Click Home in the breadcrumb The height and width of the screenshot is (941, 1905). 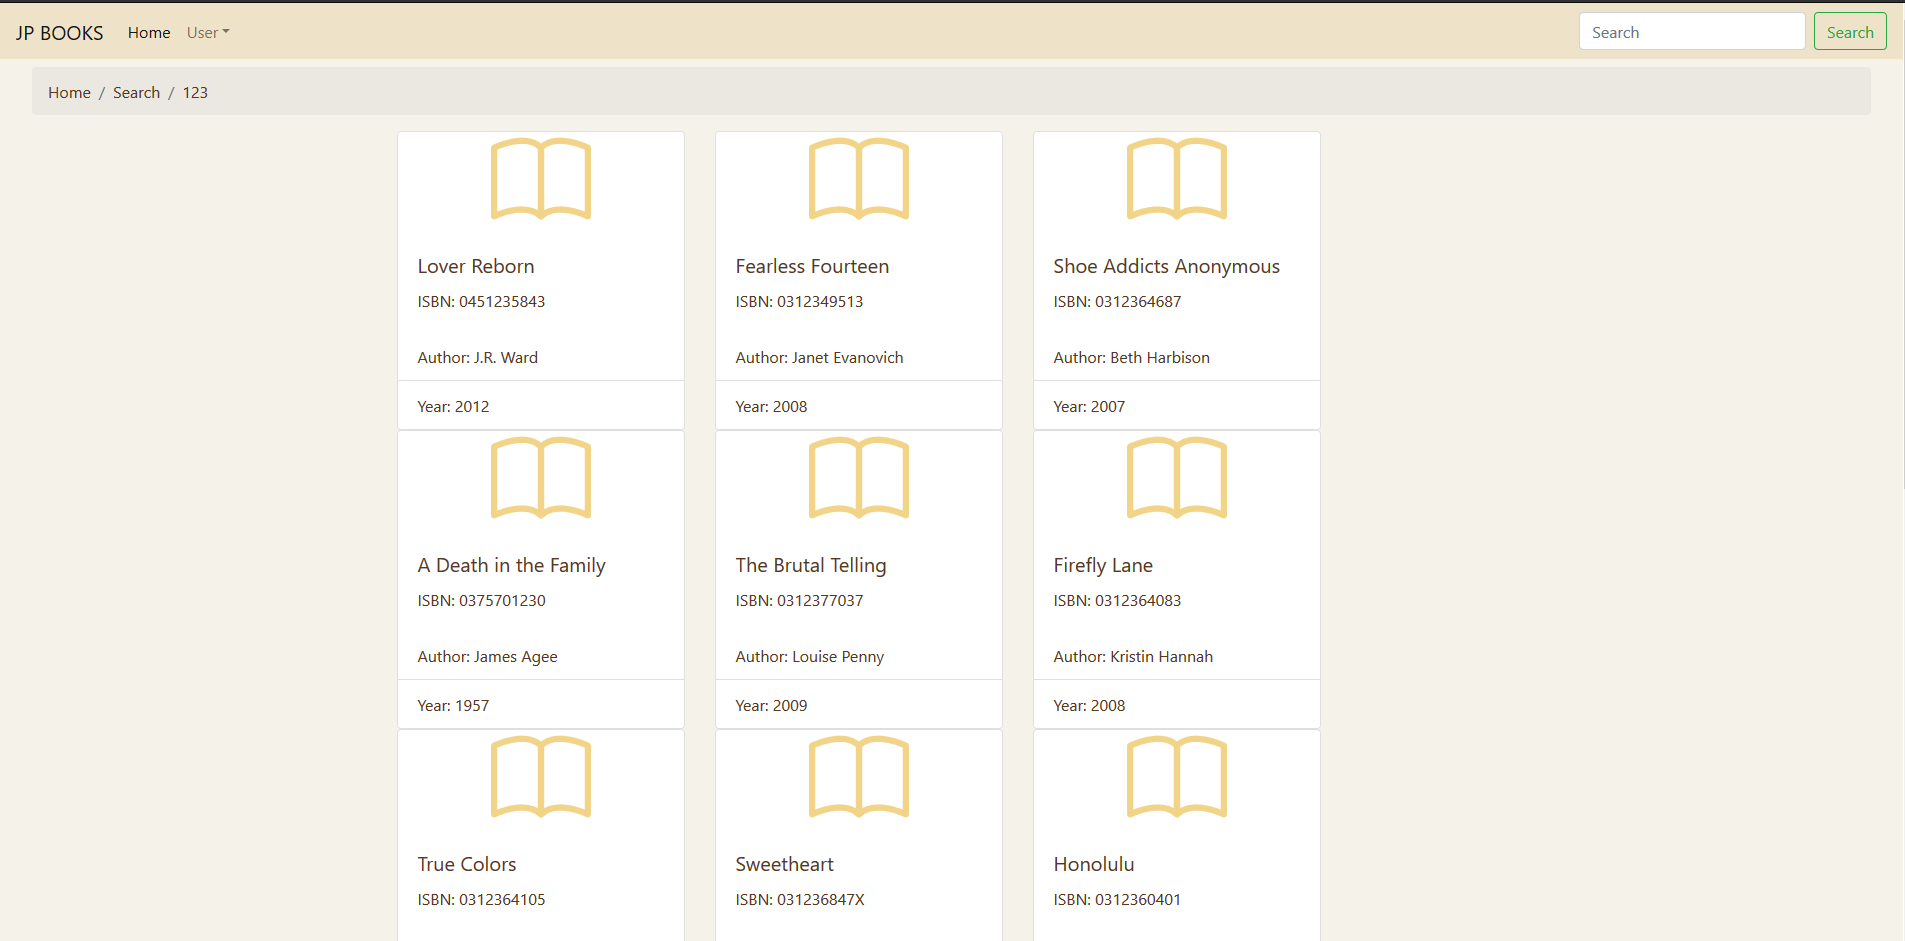click(x=69, y=92)
